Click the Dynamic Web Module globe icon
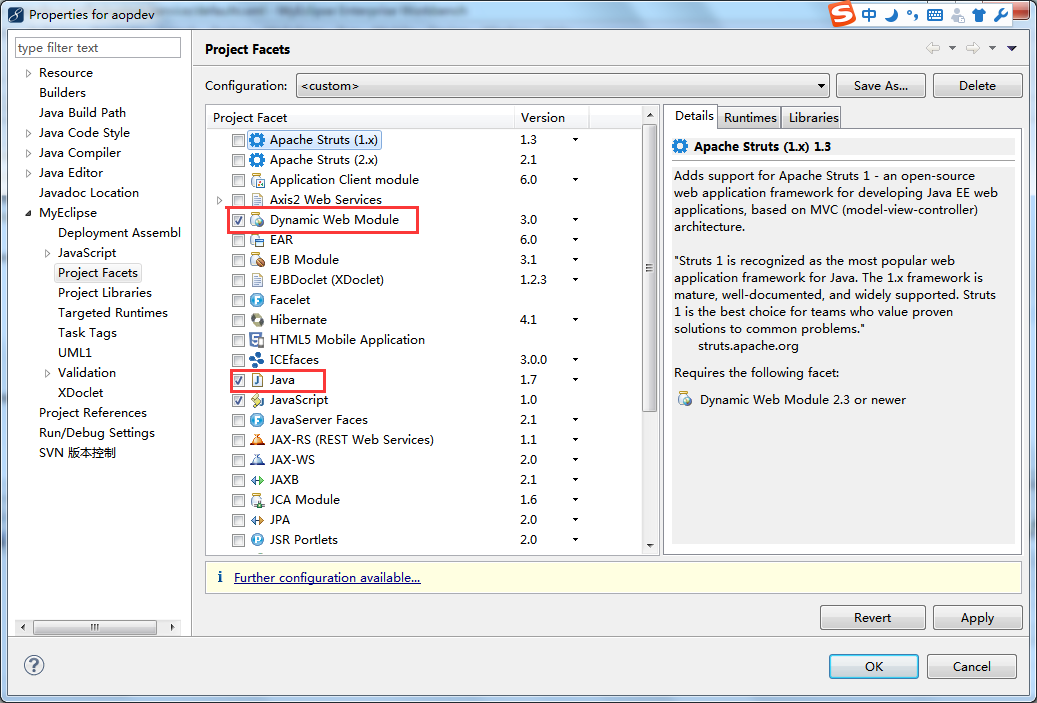This screenshot has width=1037, height=703. click(x=257, y=220)
